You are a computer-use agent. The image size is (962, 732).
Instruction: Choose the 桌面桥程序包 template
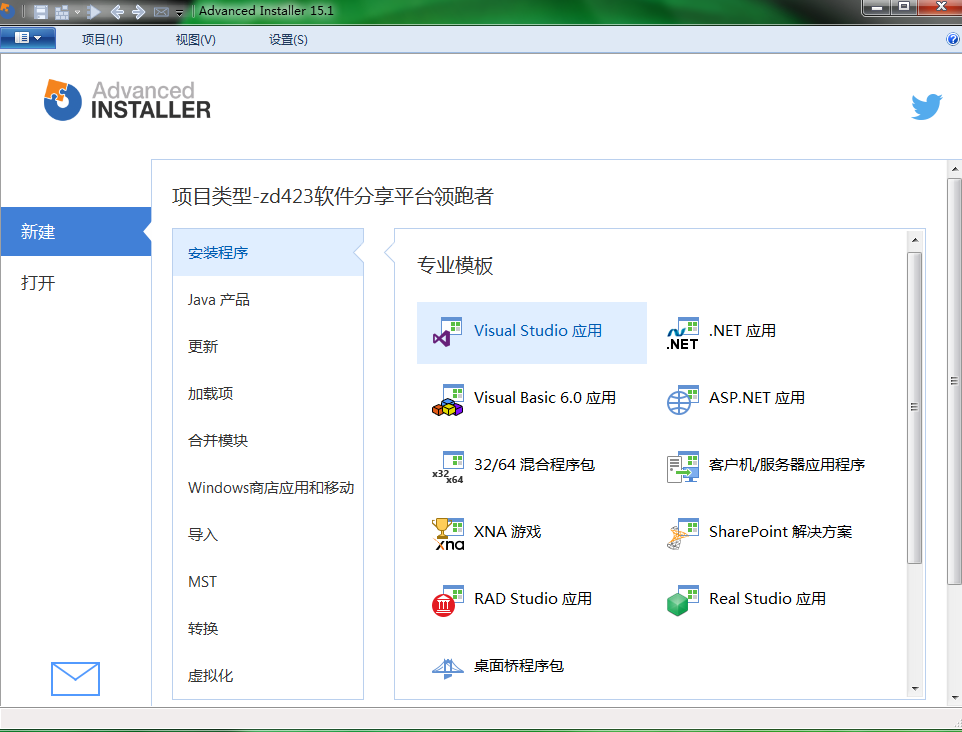pos(517,666)
